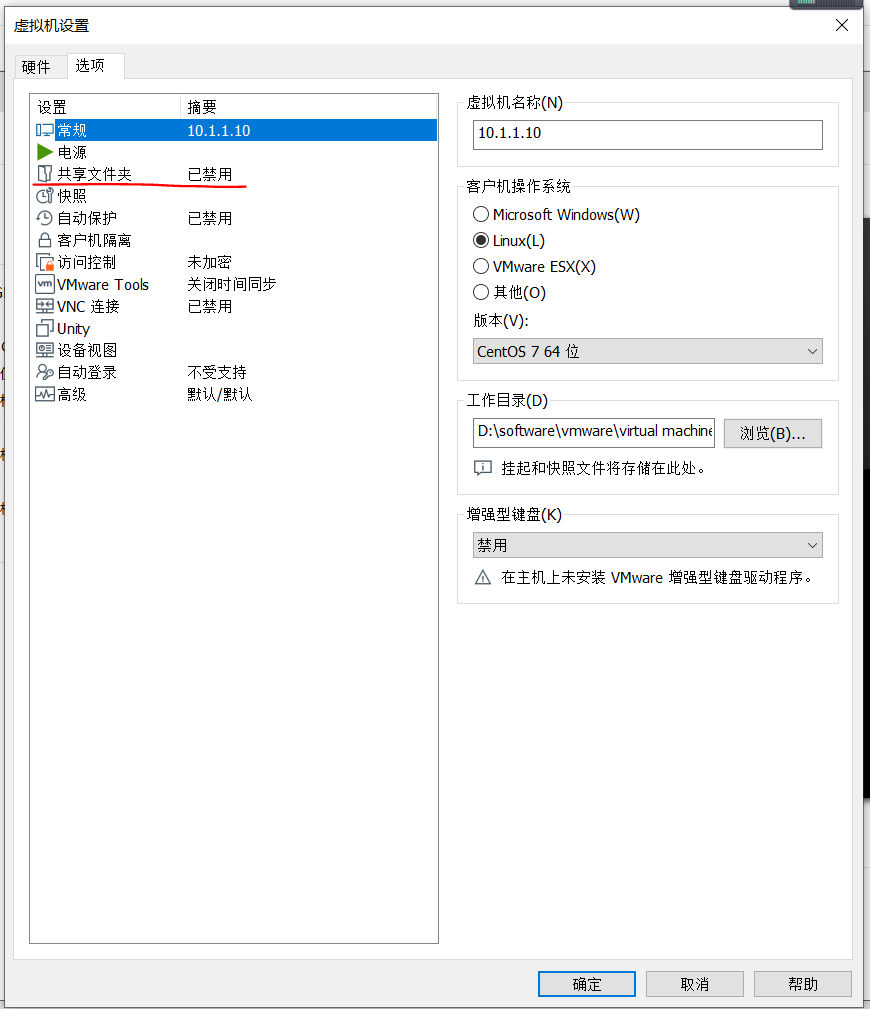The width and height of the screenshot is (870, 1009).
Task: Click the 摘要 column header
Action: click(x=309, y=107)
